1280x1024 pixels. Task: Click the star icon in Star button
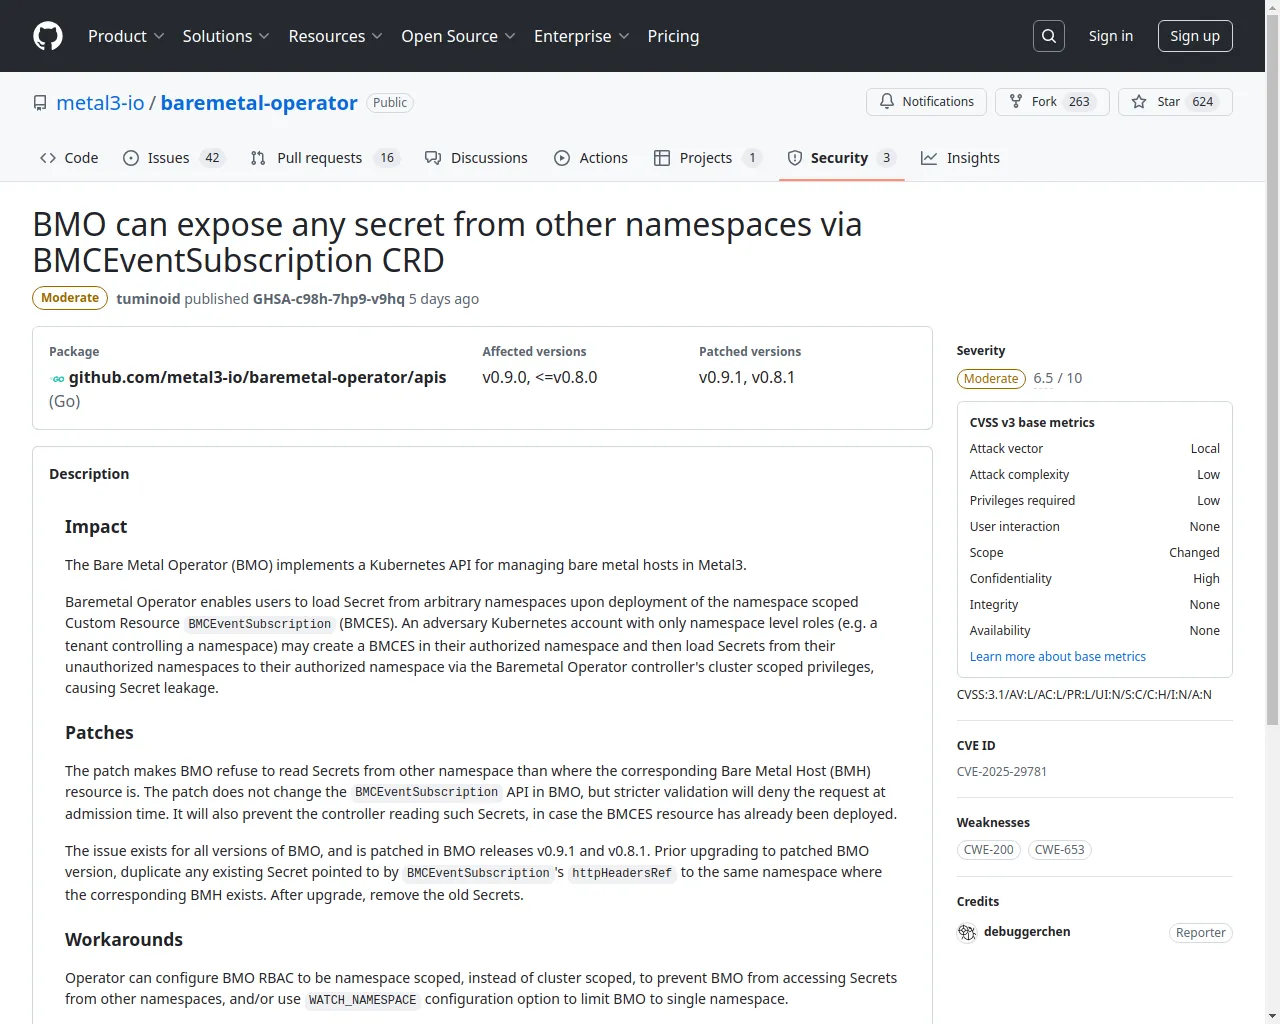pyautogui.click(x=1139, y=102)
